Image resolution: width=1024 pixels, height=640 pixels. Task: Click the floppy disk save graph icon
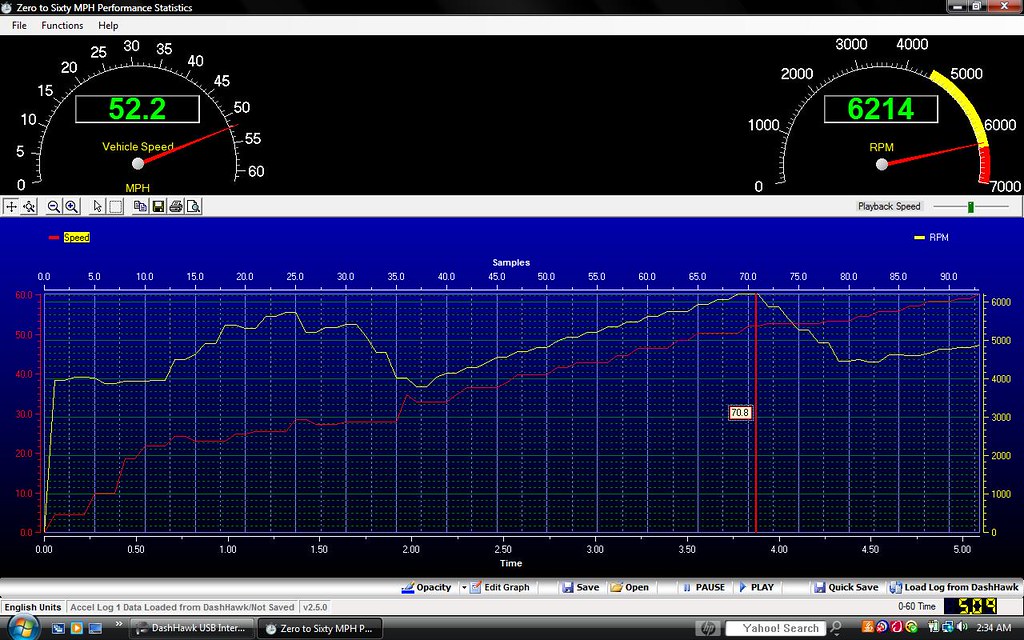click(x=157, y=206)
